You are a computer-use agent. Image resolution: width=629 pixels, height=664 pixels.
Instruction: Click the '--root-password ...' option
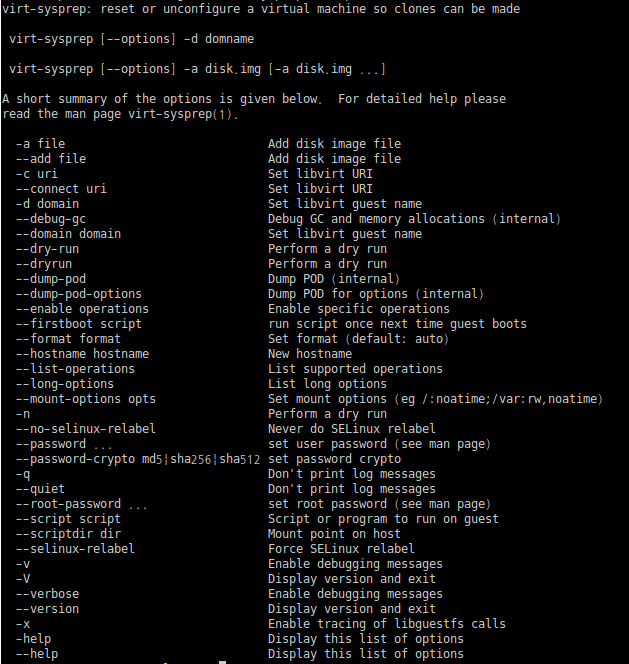tap(82, 504)
